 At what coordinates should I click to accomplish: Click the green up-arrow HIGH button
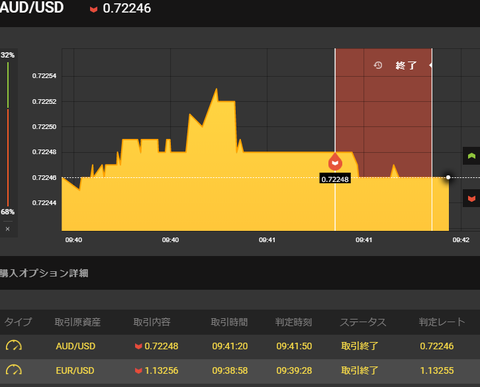click(471, 156)
